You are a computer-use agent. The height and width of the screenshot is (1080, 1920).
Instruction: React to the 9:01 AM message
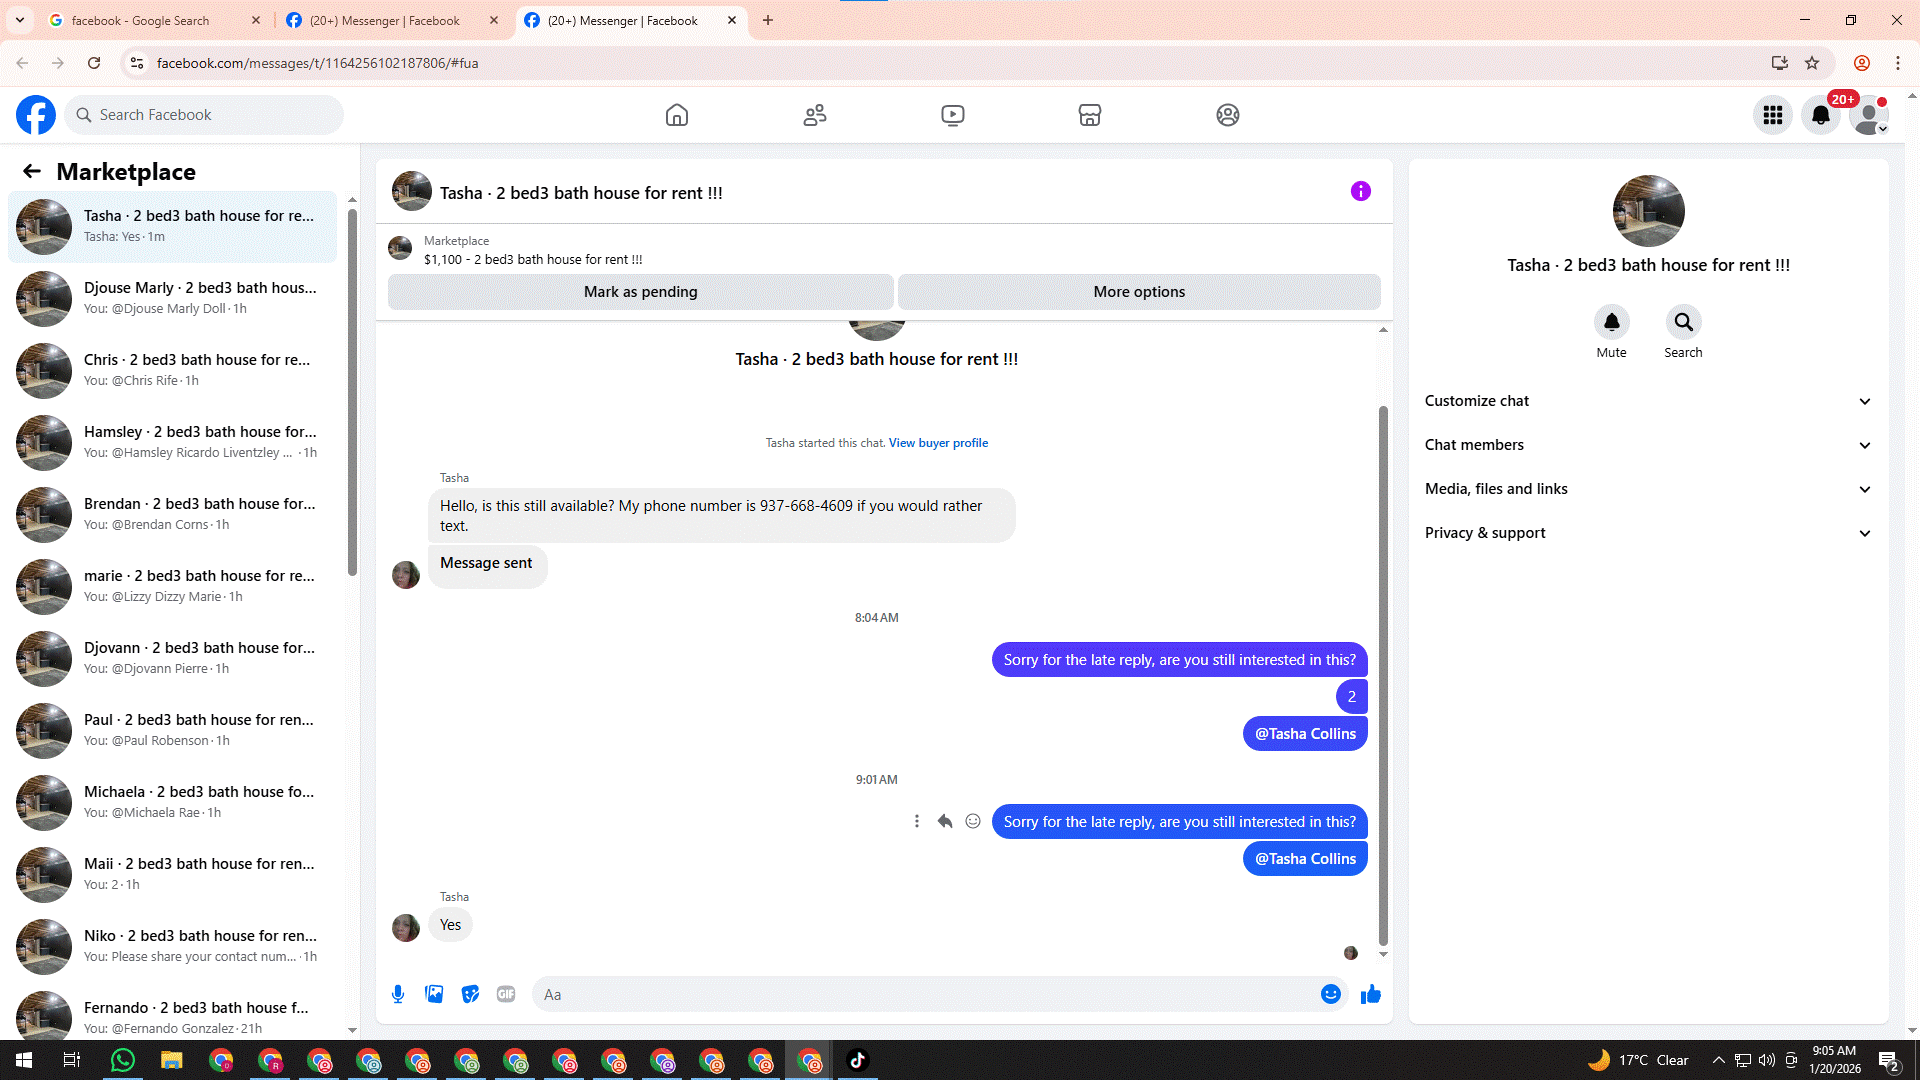tap(973, 821)
